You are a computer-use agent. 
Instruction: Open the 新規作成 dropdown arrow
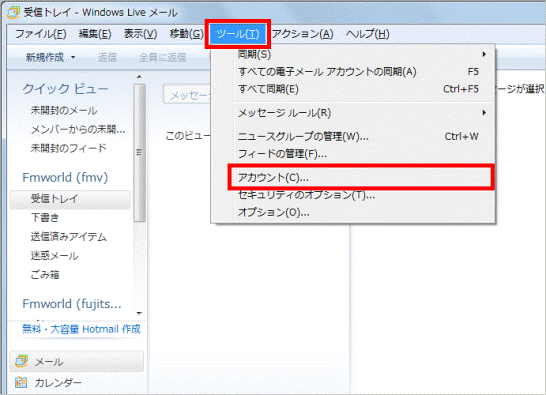pos(73,57)
